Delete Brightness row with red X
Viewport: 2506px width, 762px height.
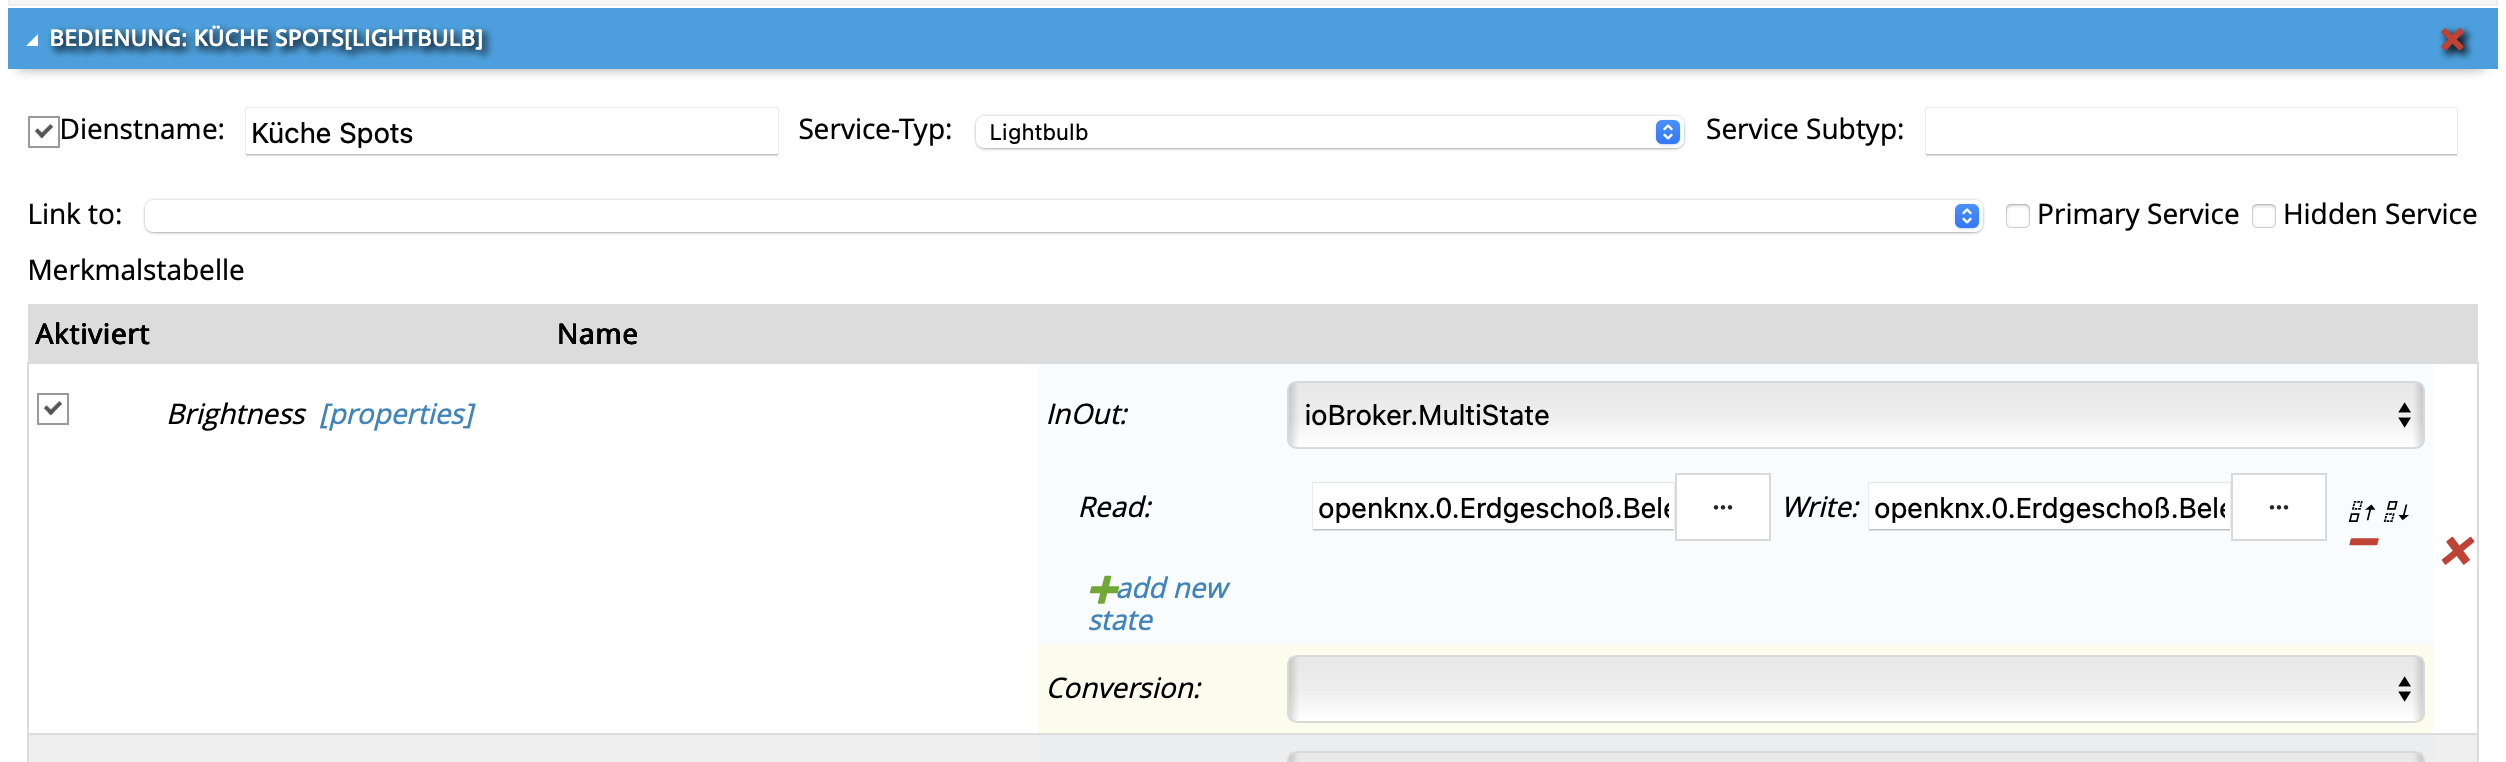[2457, 551]
